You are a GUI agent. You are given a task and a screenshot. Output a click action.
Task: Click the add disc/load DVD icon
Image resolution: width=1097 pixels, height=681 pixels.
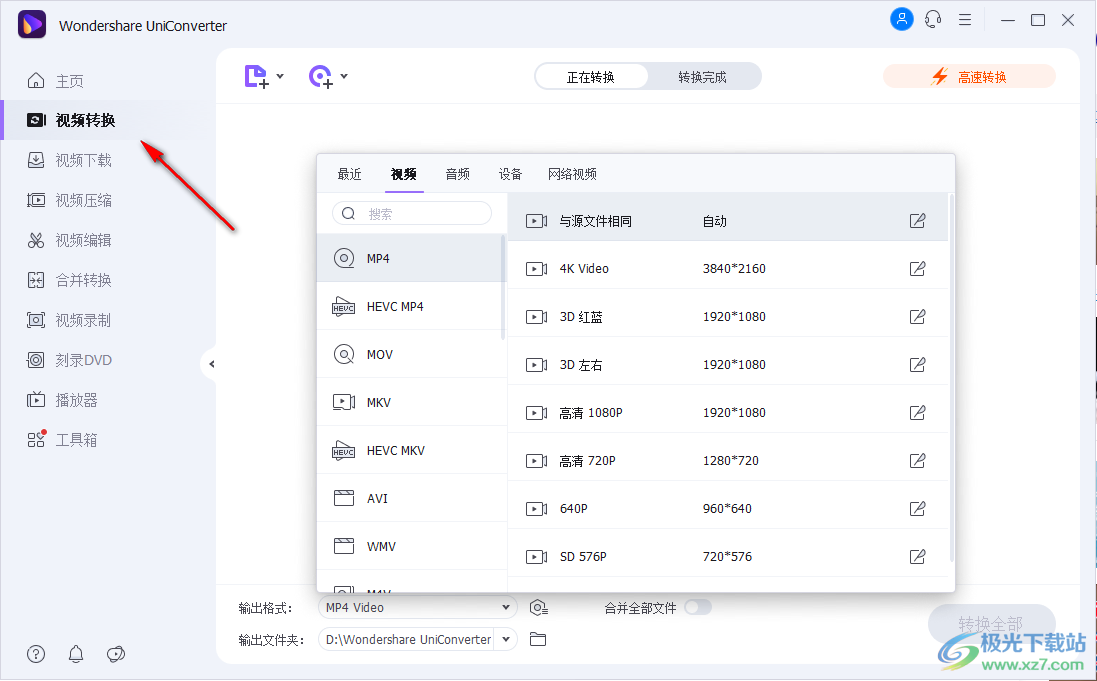tap(321, 76)
